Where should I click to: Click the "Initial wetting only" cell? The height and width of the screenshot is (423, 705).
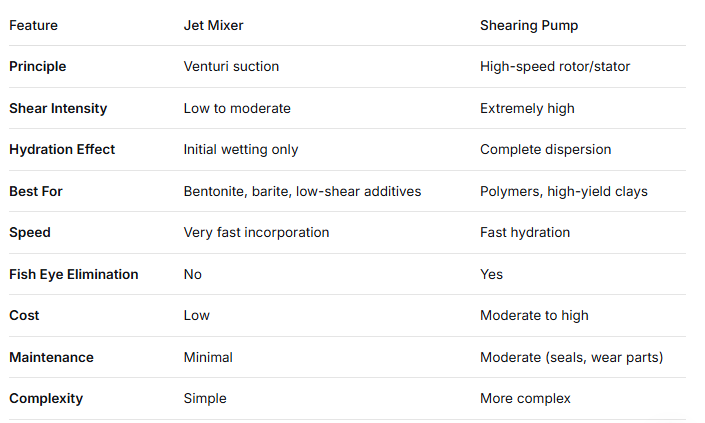pos(241,149)
